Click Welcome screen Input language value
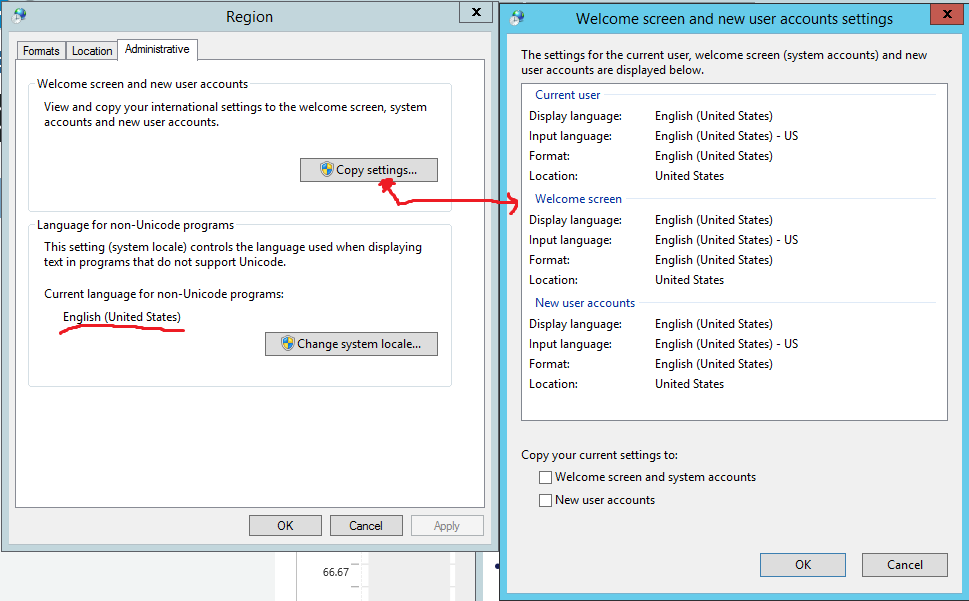 point(727,240)
